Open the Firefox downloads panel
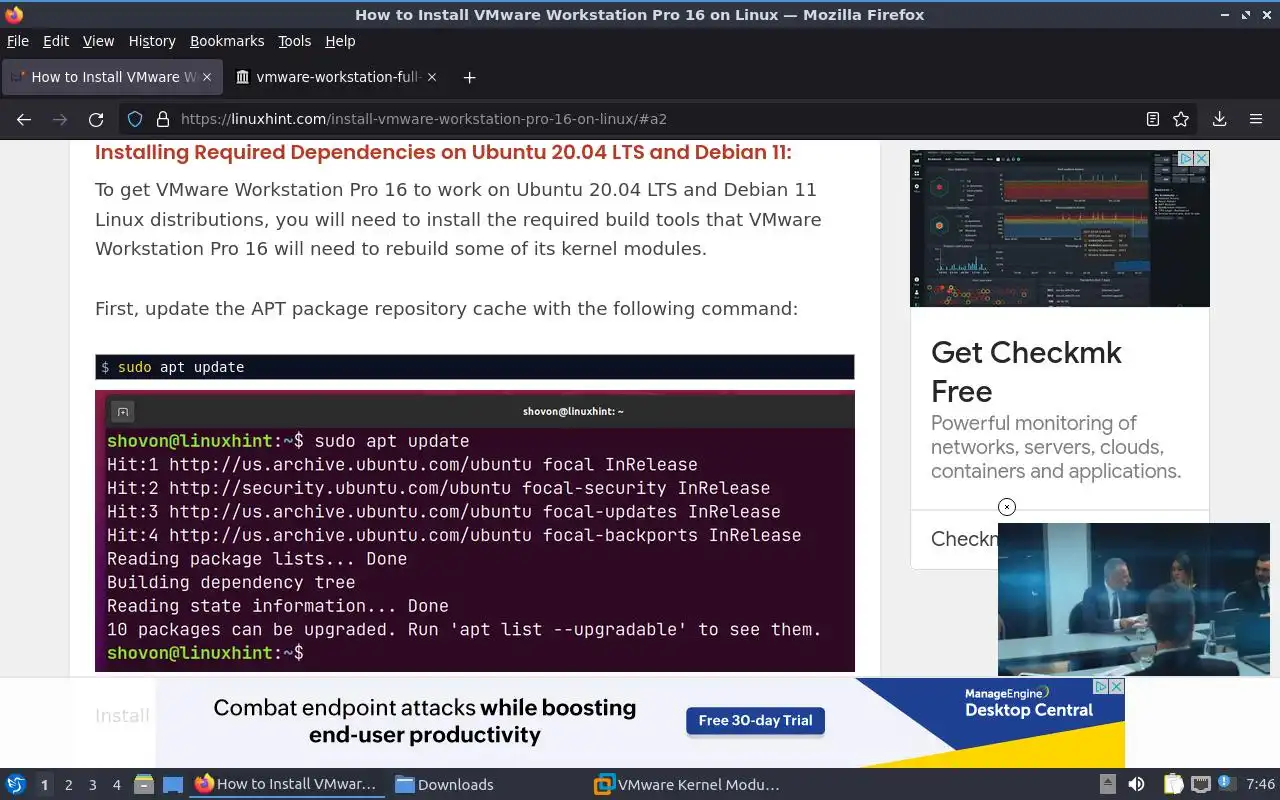1280x800 pixels. pos(1220,119)
